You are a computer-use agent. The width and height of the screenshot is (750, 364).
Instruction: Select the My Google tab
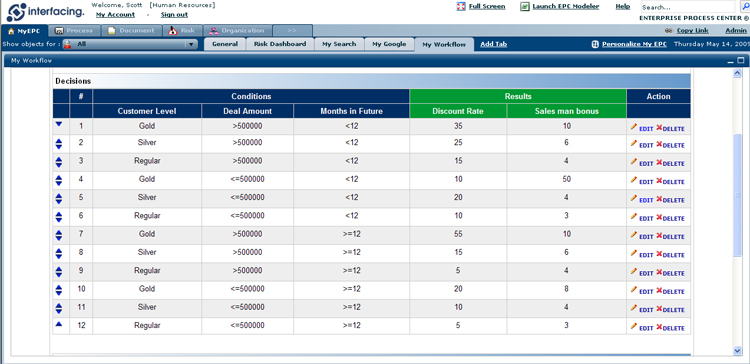pos(389,44)
